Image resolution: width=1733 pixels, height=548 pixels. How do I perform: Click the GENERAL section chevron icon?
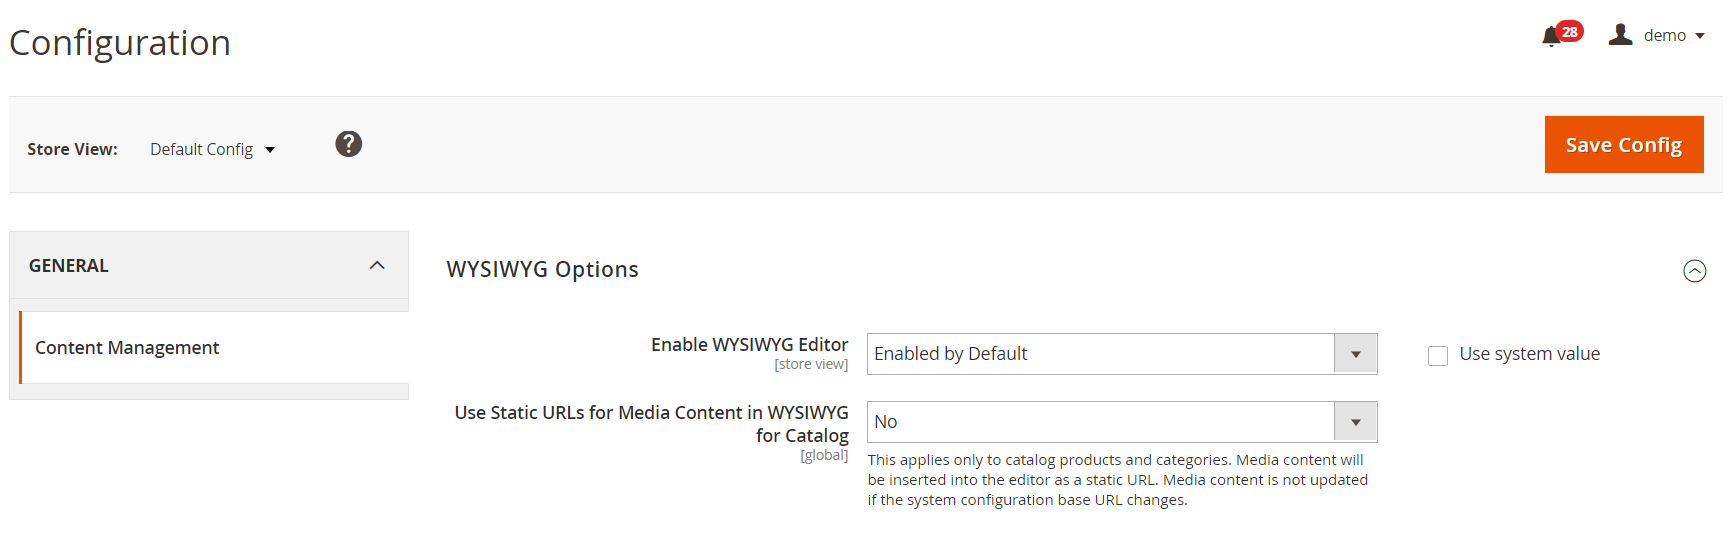point(377,265)
